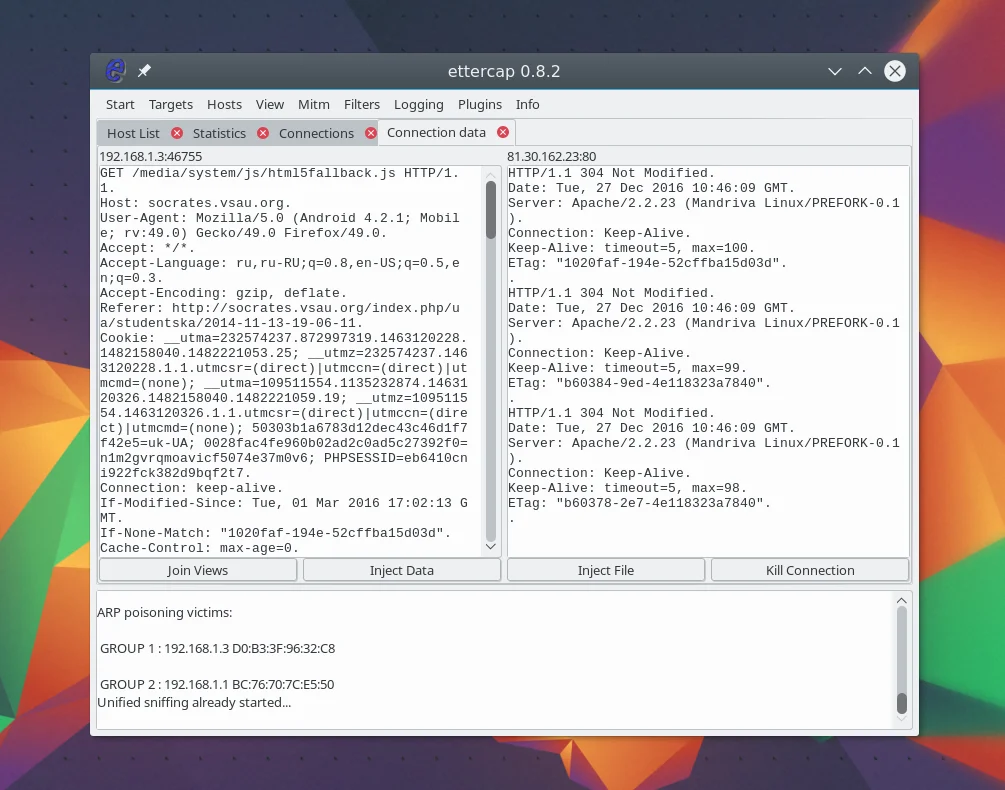Click the Inject Data button
Viewport: 1005px width, 790px height.
pyautogui.click(x=401, y=570)
